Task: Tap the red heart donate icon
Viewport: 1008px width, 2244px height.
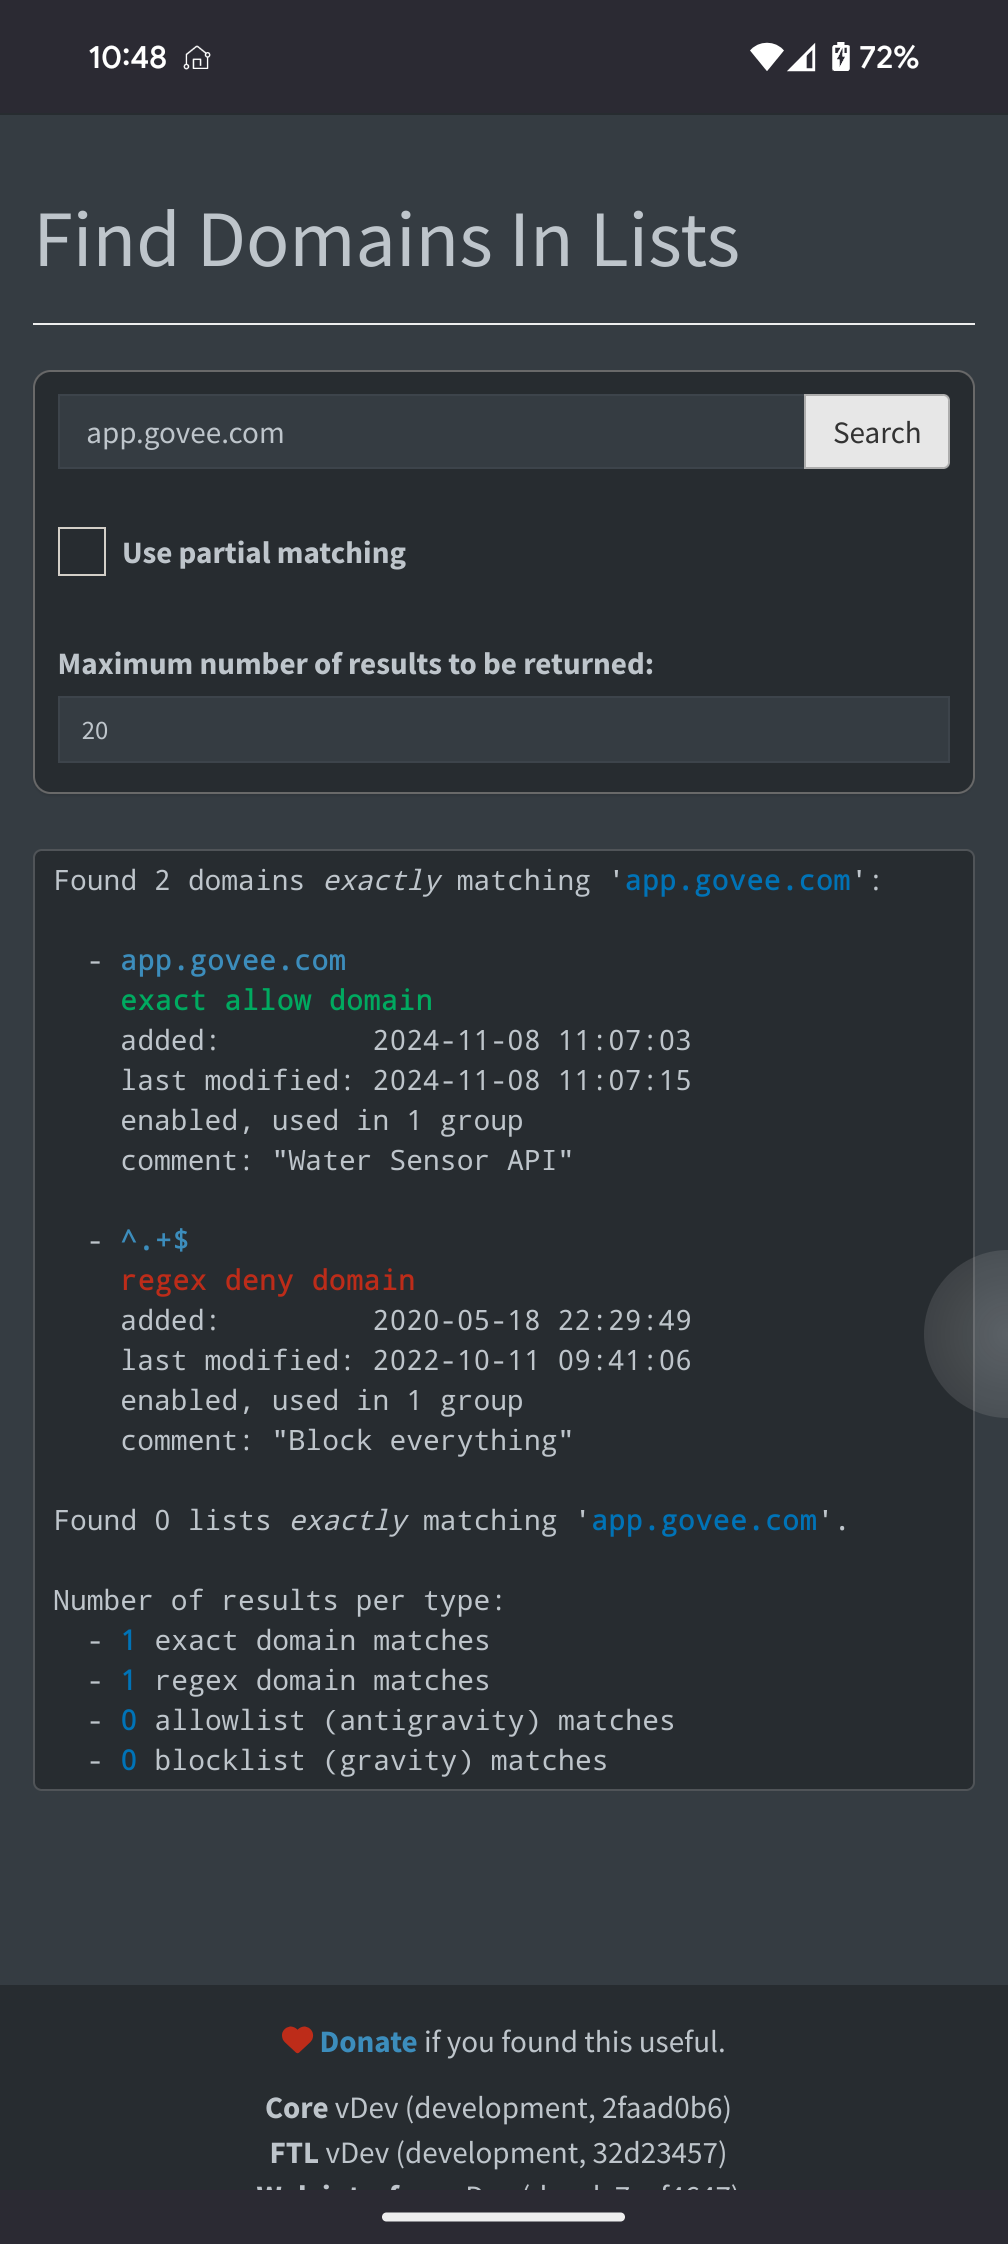Action: pos(297,2040)
